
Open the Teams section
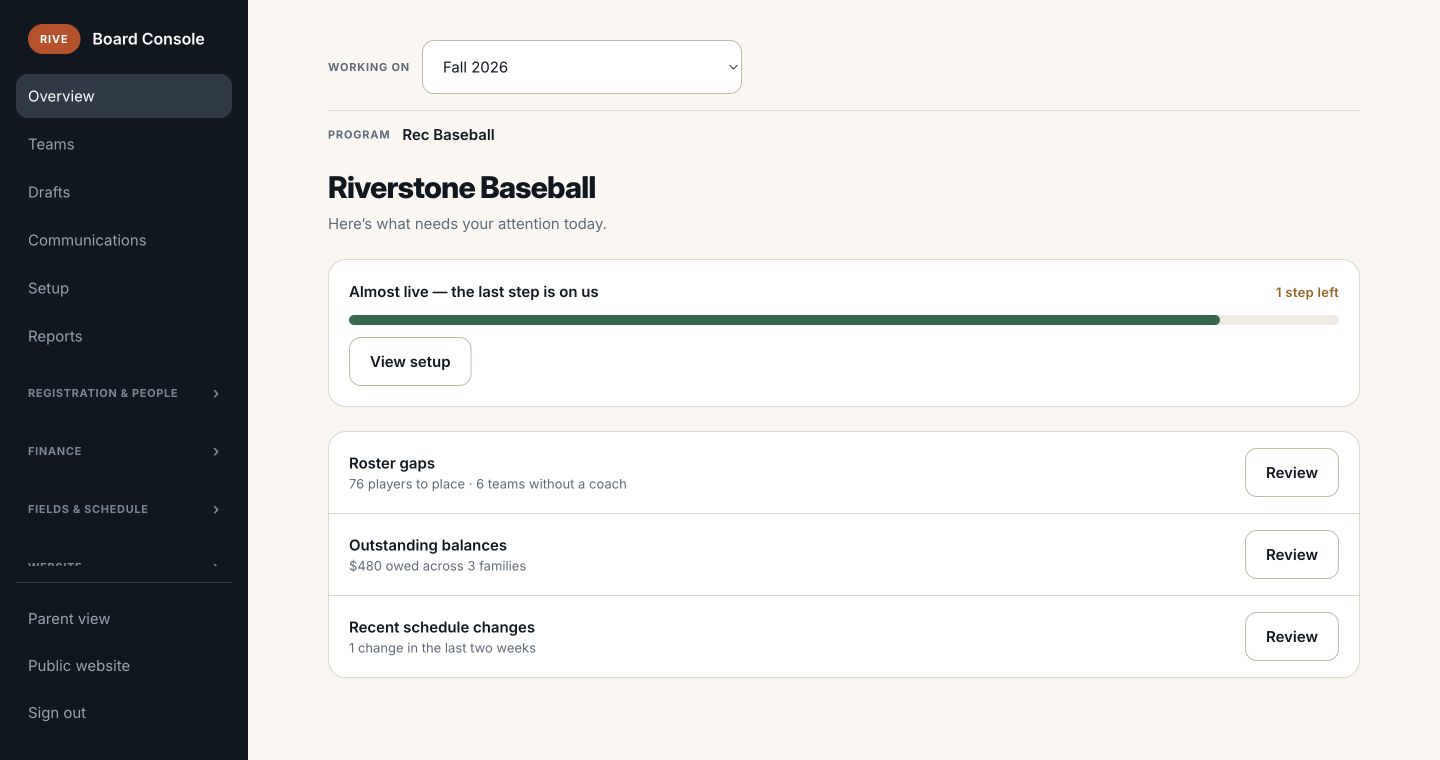click(124, 144)
